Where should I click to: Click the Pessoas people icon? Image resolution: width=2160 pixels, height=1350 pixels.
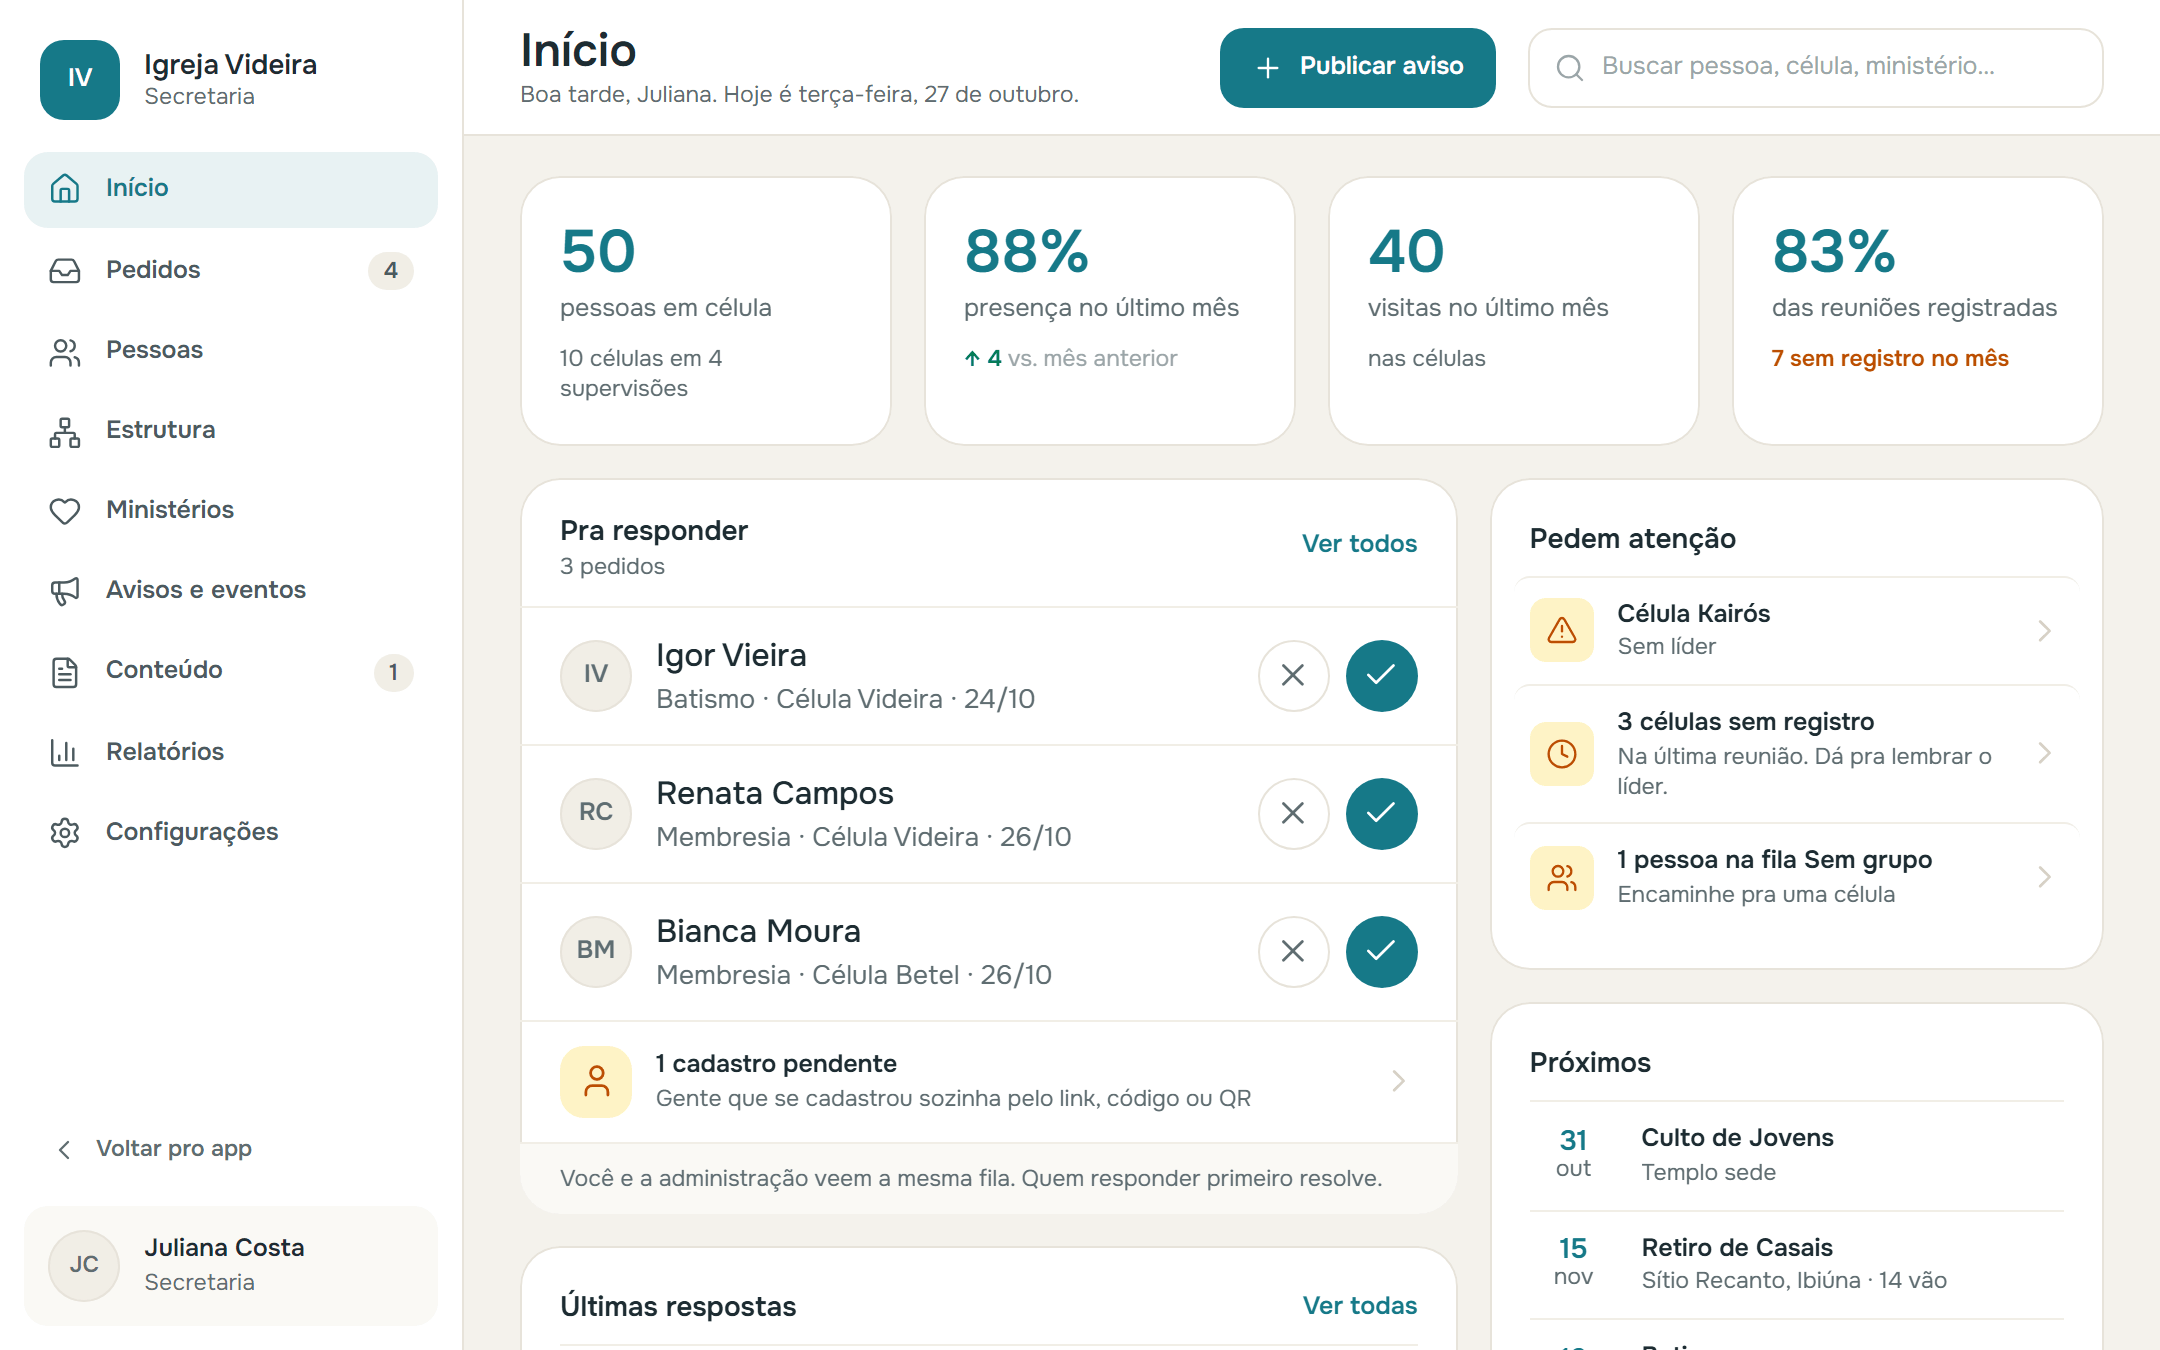point(65,351)
